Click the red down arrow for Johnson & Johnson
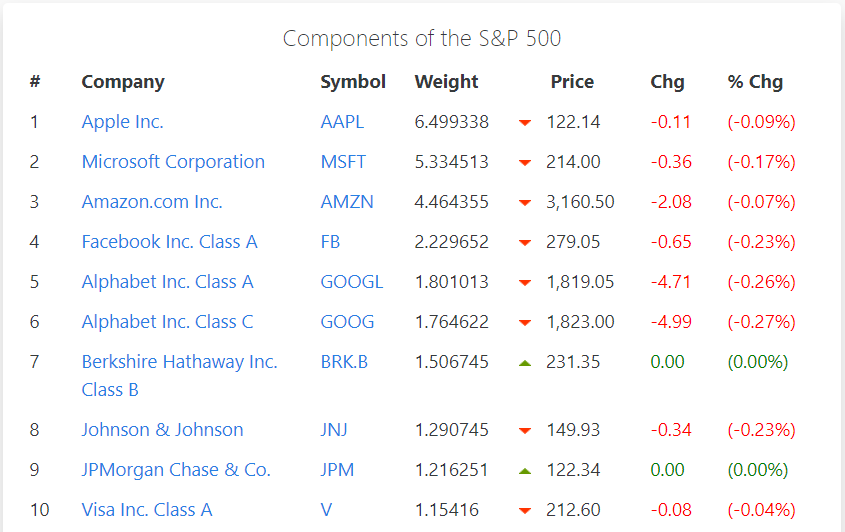Viewport: 845px width, 532px height. pyautogui.click(x=525, y=431)
